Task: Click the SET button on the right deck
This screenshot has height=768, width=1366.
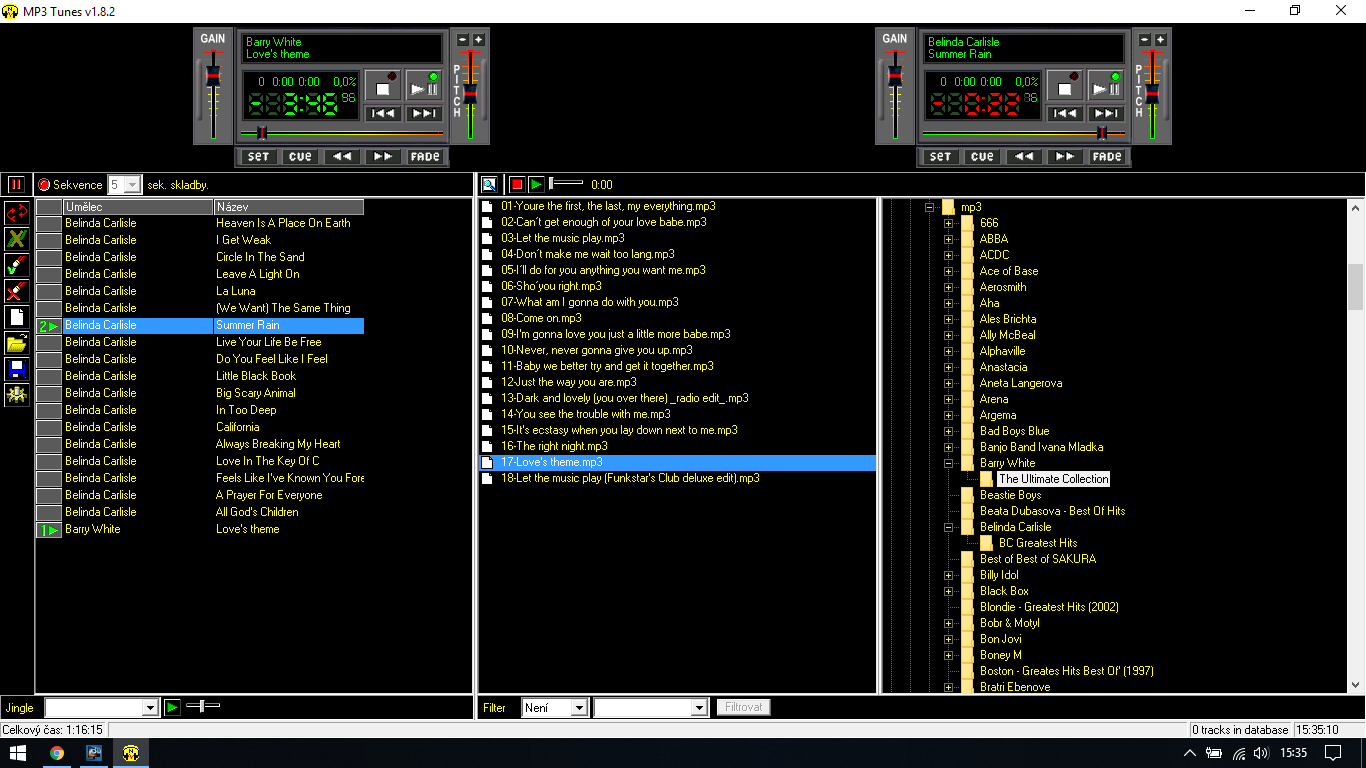Action: (941, 157)
